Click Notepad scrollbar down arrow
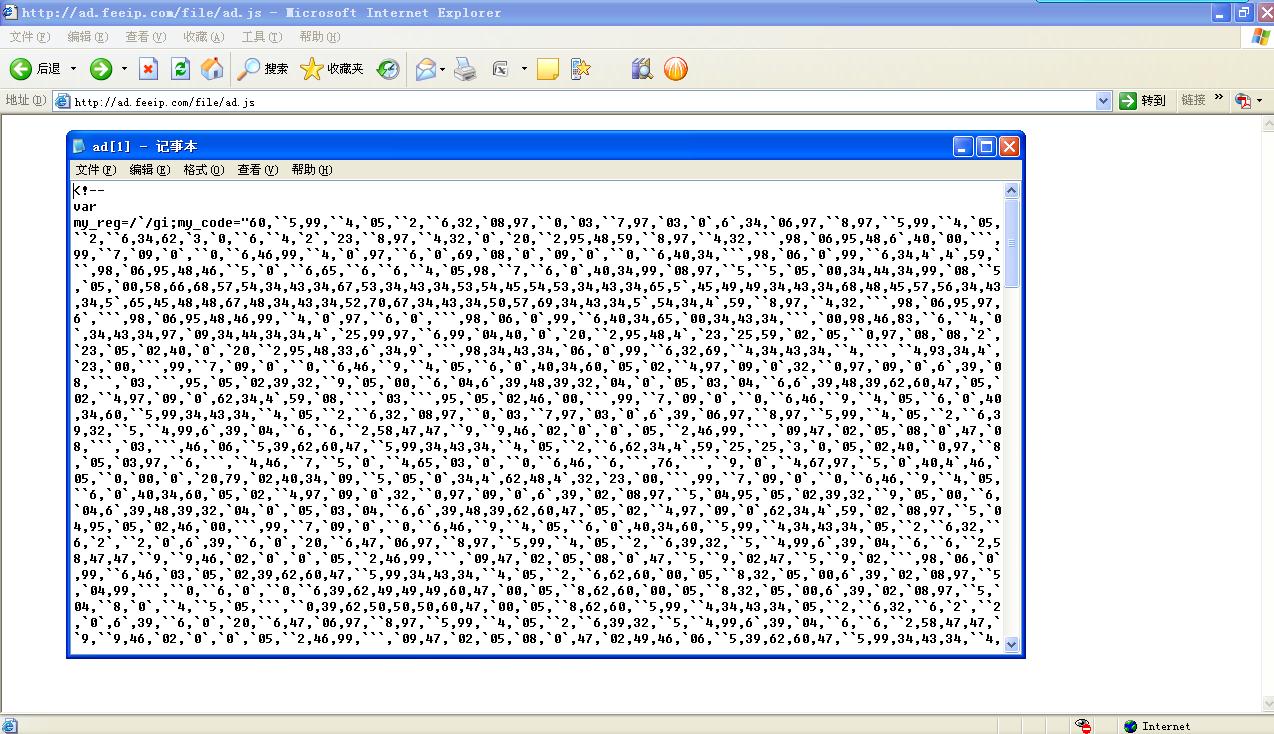This screenshot has width=1274, height=734. [1011, 644]
